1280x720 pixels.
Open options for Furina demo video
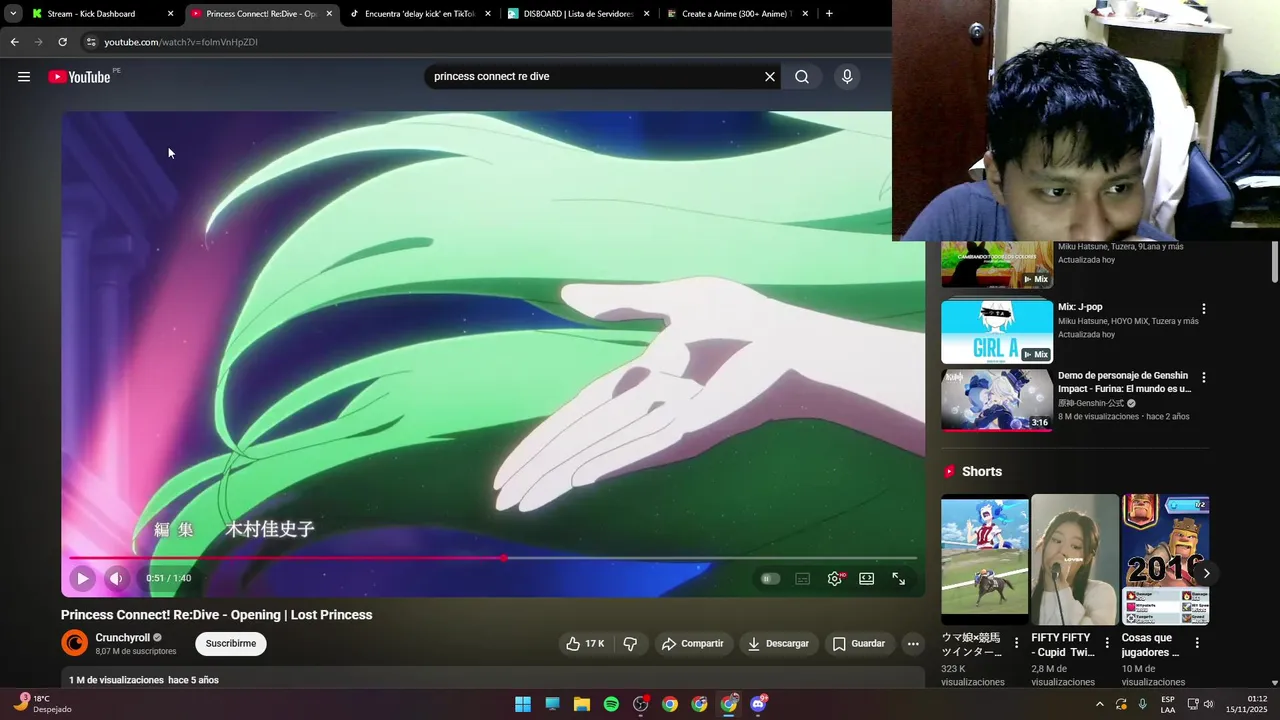coord(1204,378)
